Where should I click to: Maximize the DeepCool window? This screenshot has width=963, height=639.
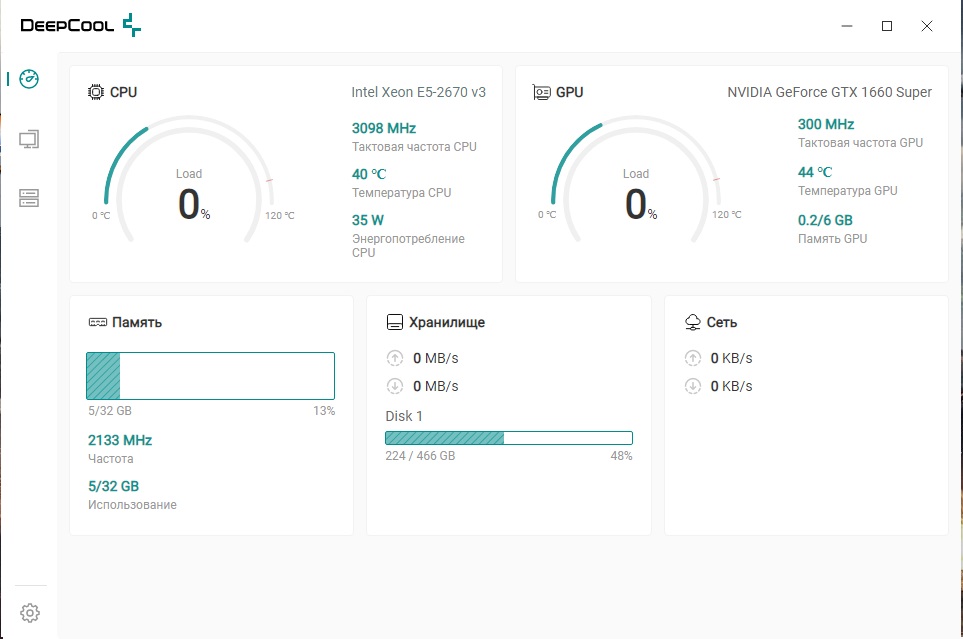click(887, 26)
